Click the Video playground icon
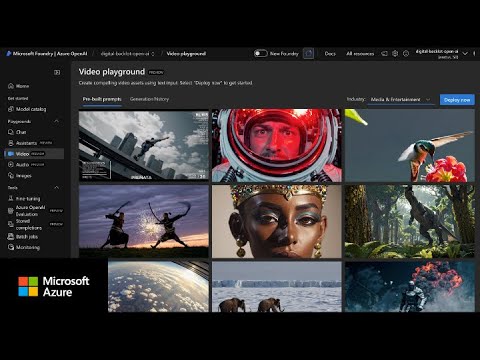The height and width of the screenshot is (360, 480). 11,154
